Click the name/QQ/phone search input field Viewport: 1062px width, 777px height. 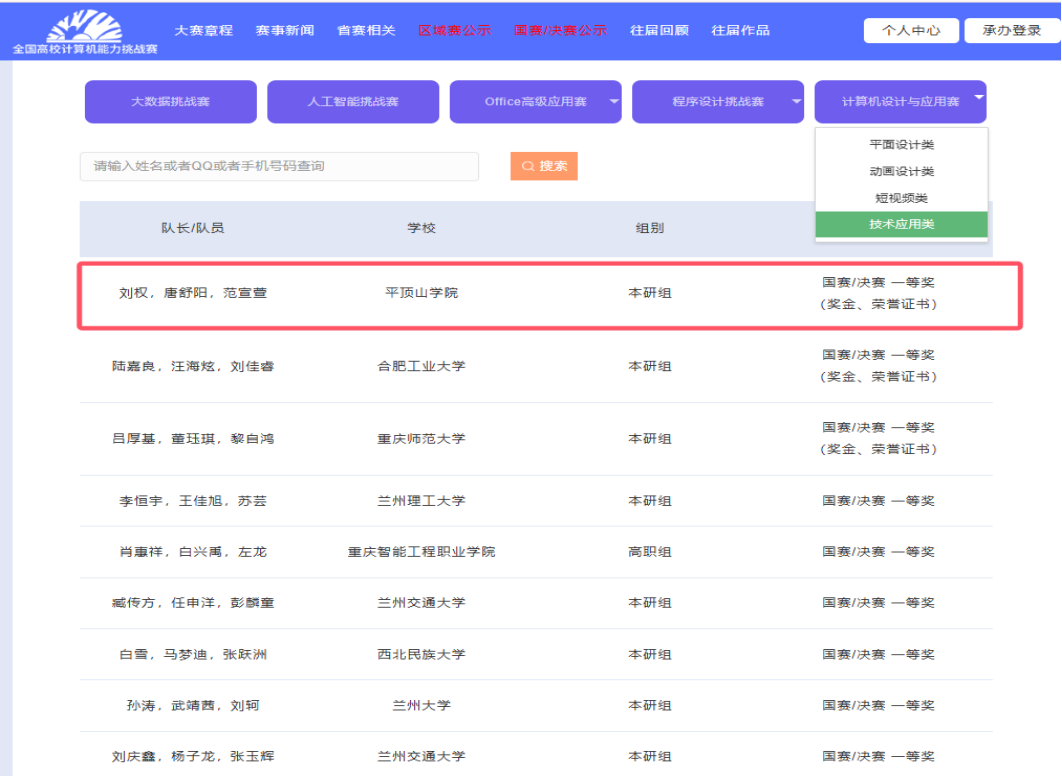pyautogui.click(x=279, y=166)
